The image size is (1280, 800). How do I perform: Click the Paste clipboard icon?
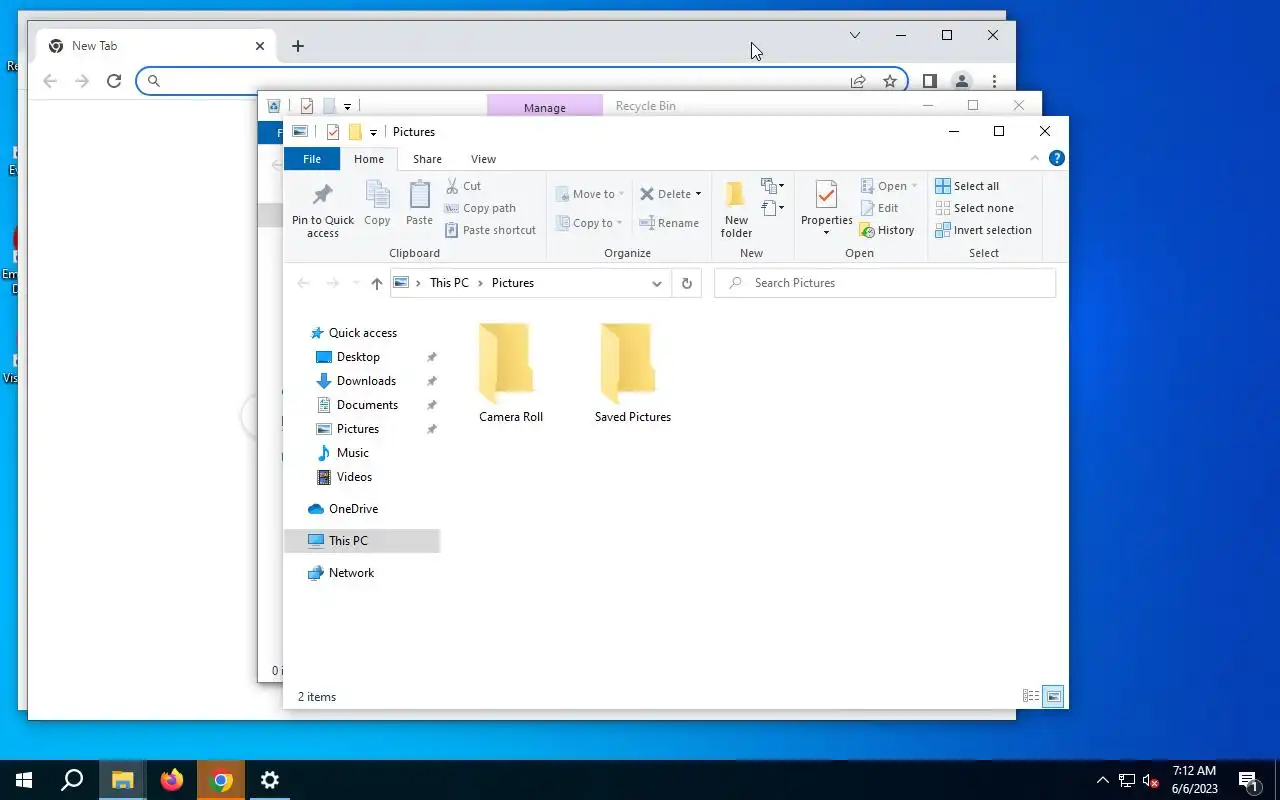point(419,196)
